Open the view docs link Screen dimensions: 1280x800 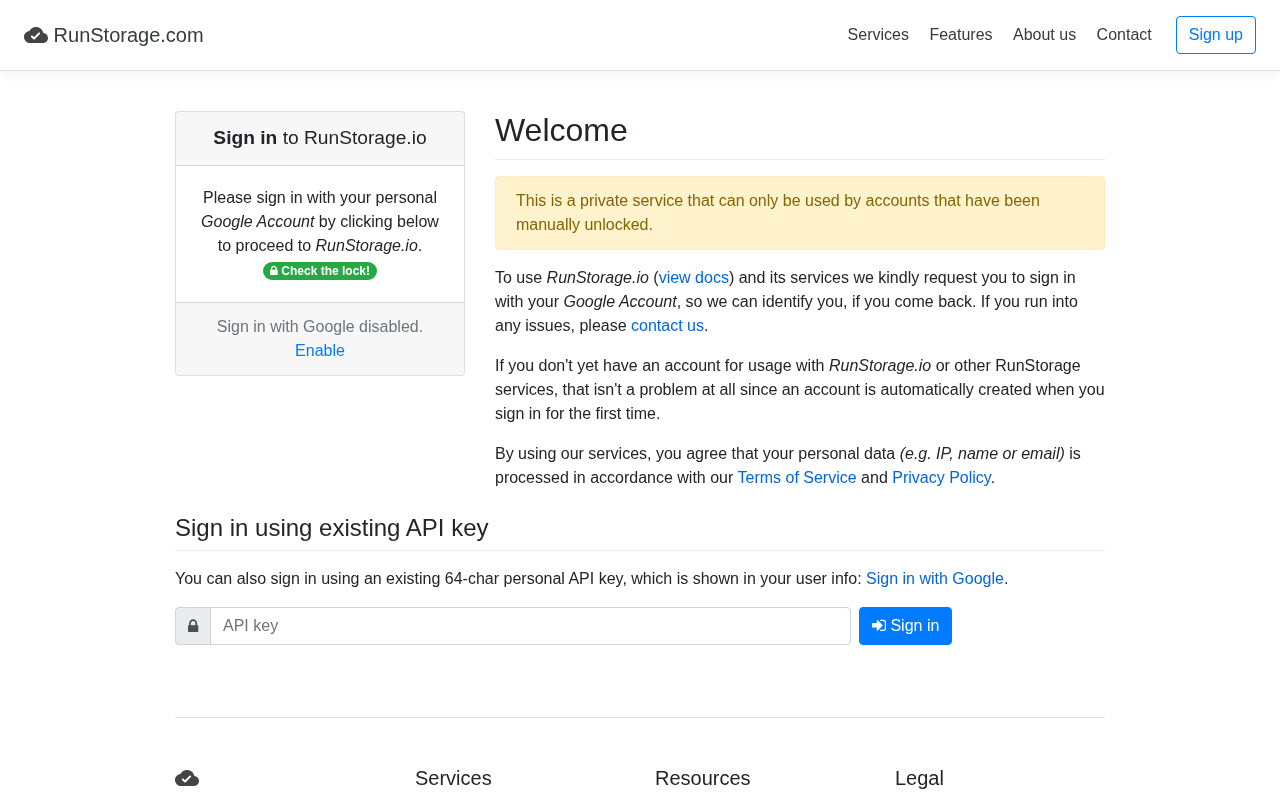click(x=694, y=278)
